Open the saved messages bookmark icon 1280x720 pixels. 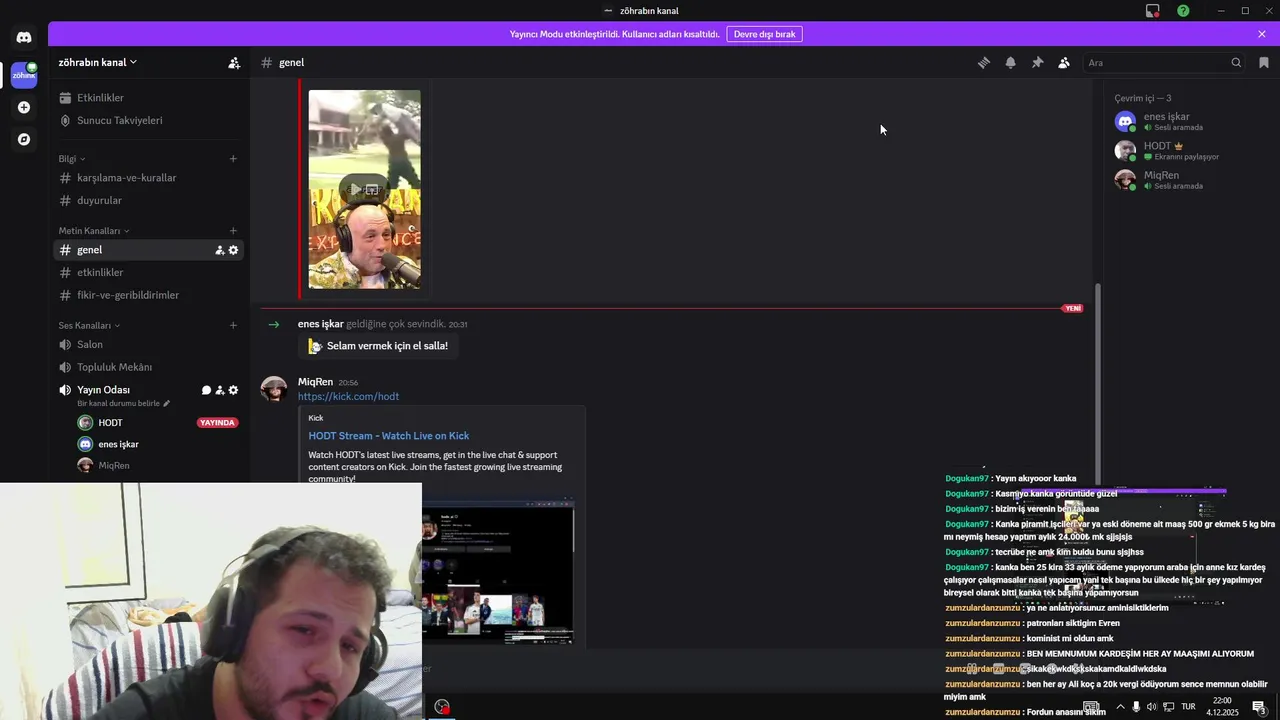1264,62
